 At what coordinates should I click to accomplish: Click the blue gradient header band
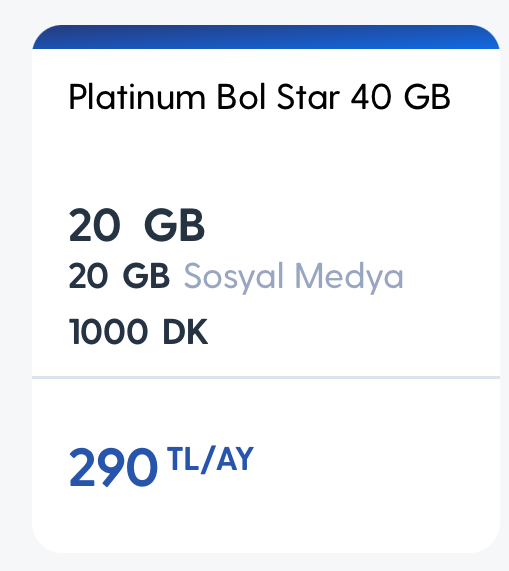(266, 37)
